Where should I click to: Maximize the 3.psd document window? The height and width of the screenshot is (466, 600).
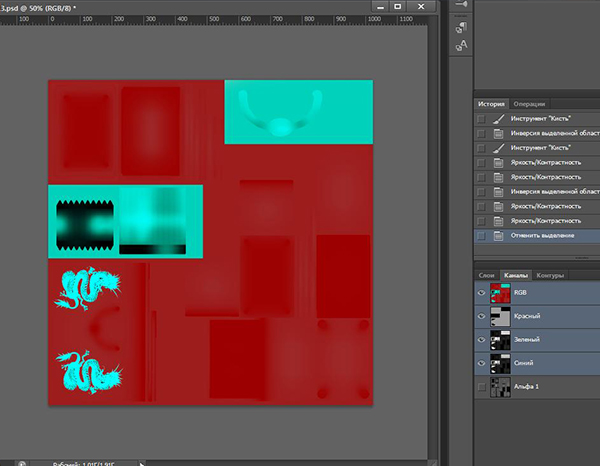click(397, 6)
